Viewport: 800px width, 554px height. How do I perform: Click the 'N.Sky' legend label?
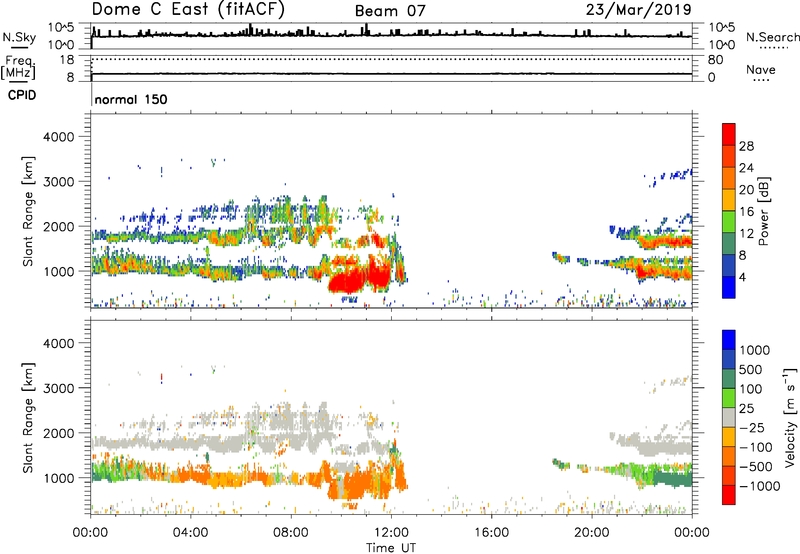point(19,37)
